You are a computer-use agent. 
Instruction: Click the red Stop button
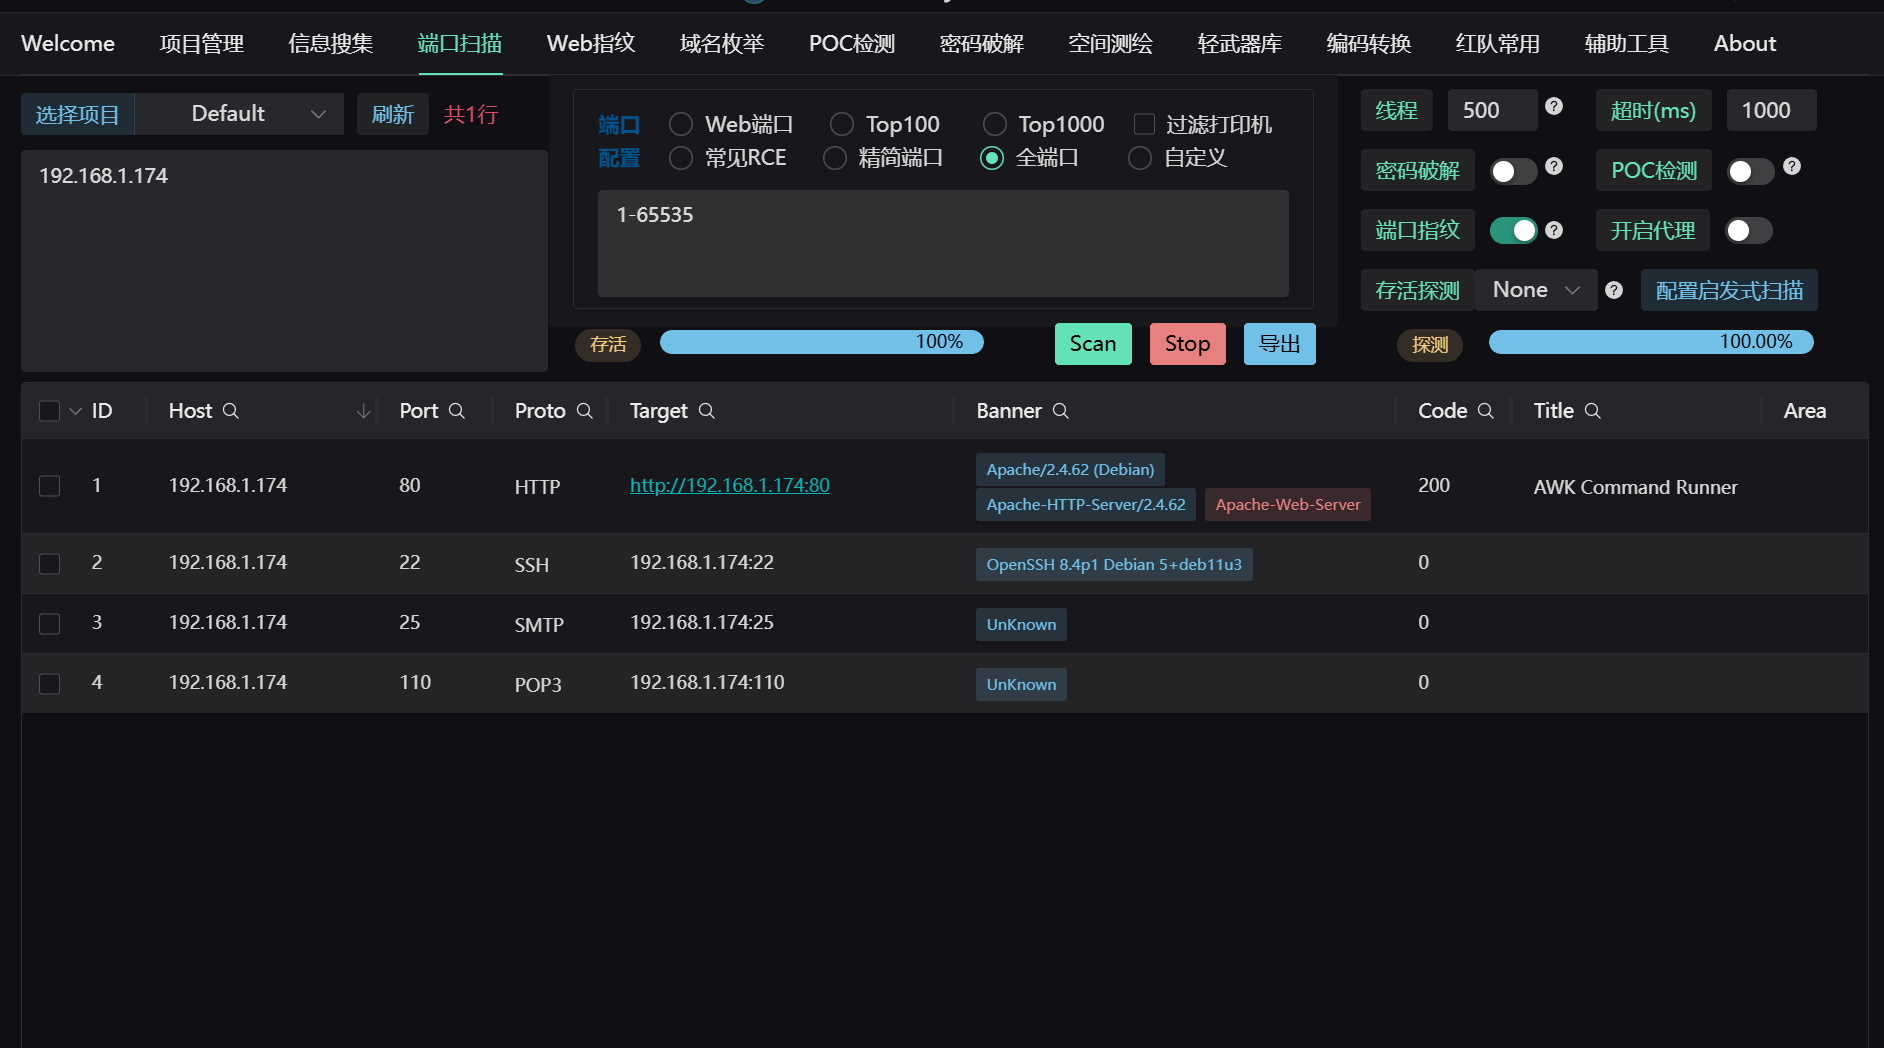click(x=1187, y=344)
